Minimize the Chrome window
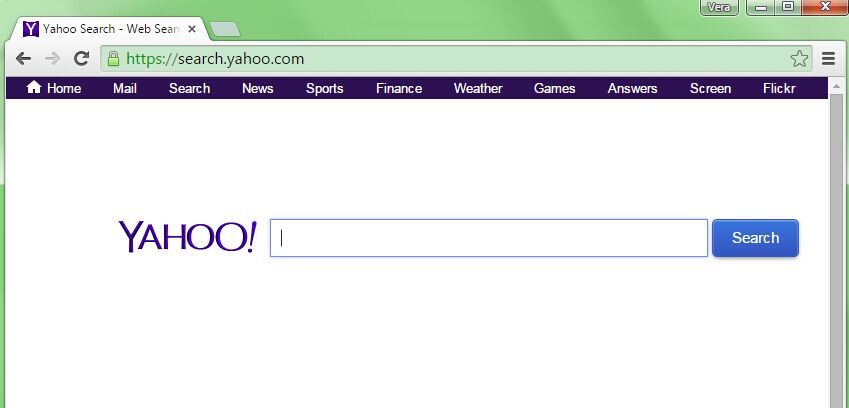 761,8
